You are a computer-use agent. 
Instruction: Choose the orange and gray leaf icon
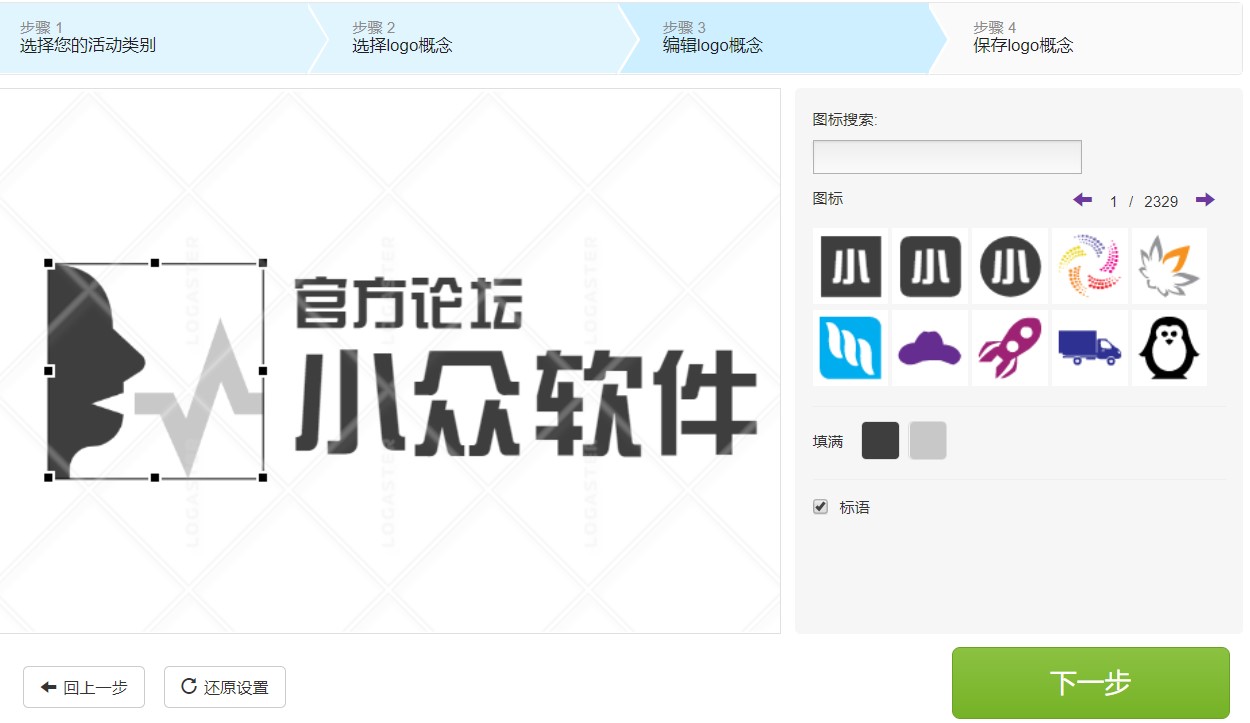[x=1169, y=266]
